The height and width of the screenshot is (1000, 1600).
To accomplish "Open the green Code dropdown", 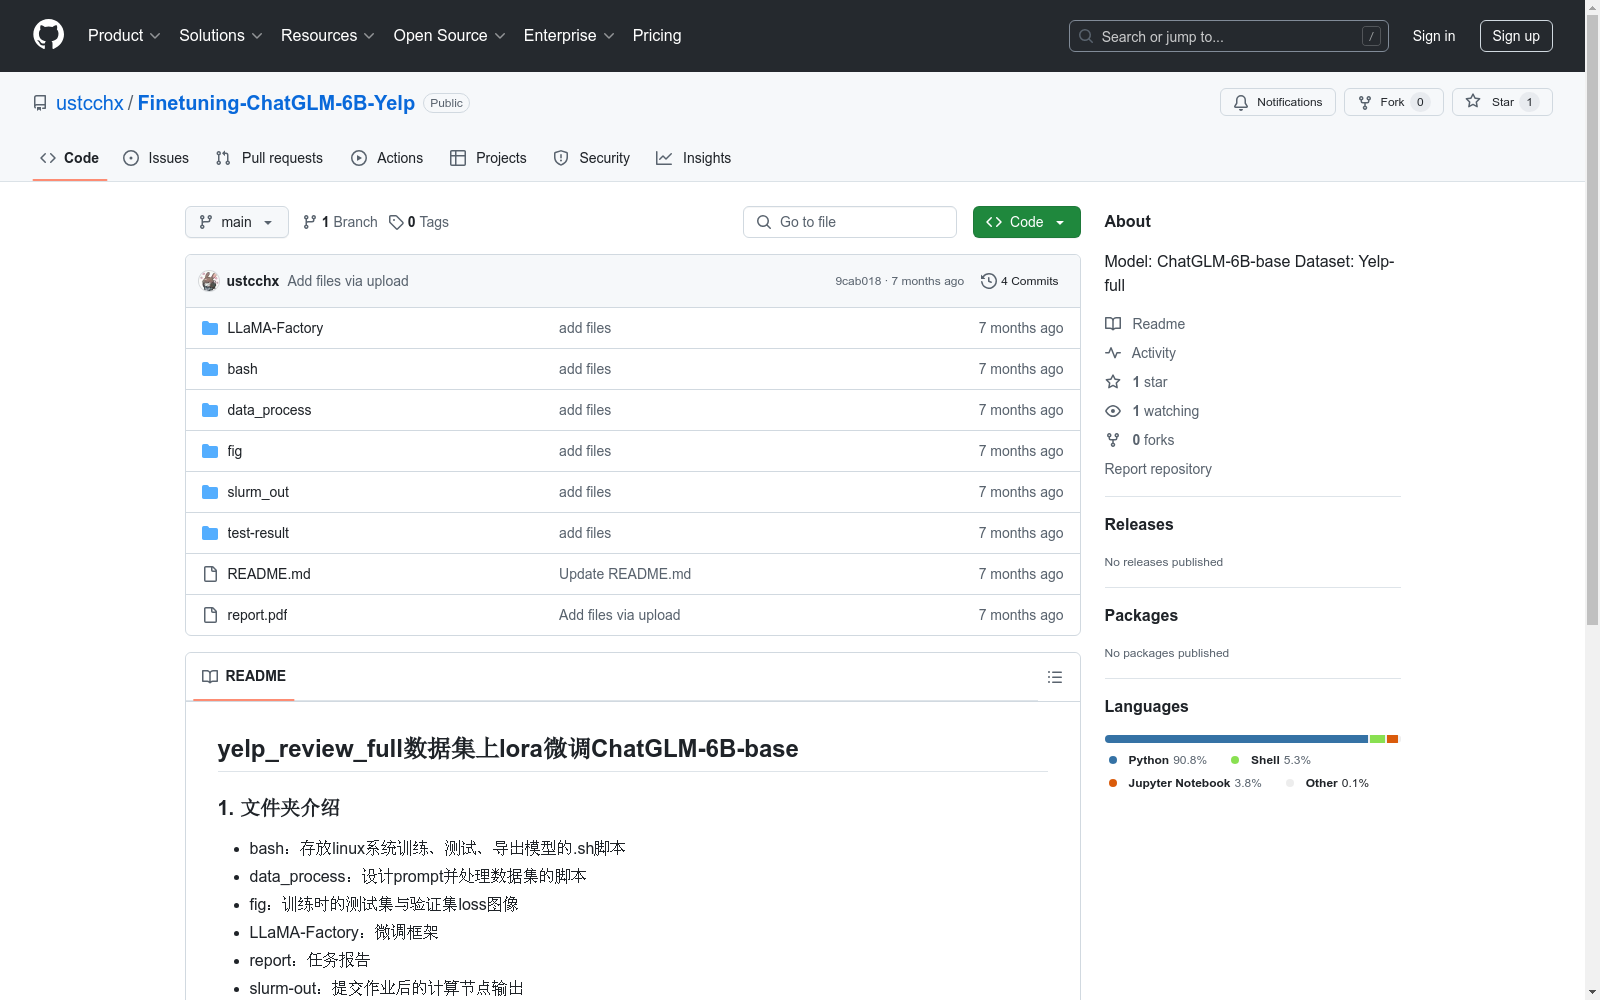I will click(1026, 222).
